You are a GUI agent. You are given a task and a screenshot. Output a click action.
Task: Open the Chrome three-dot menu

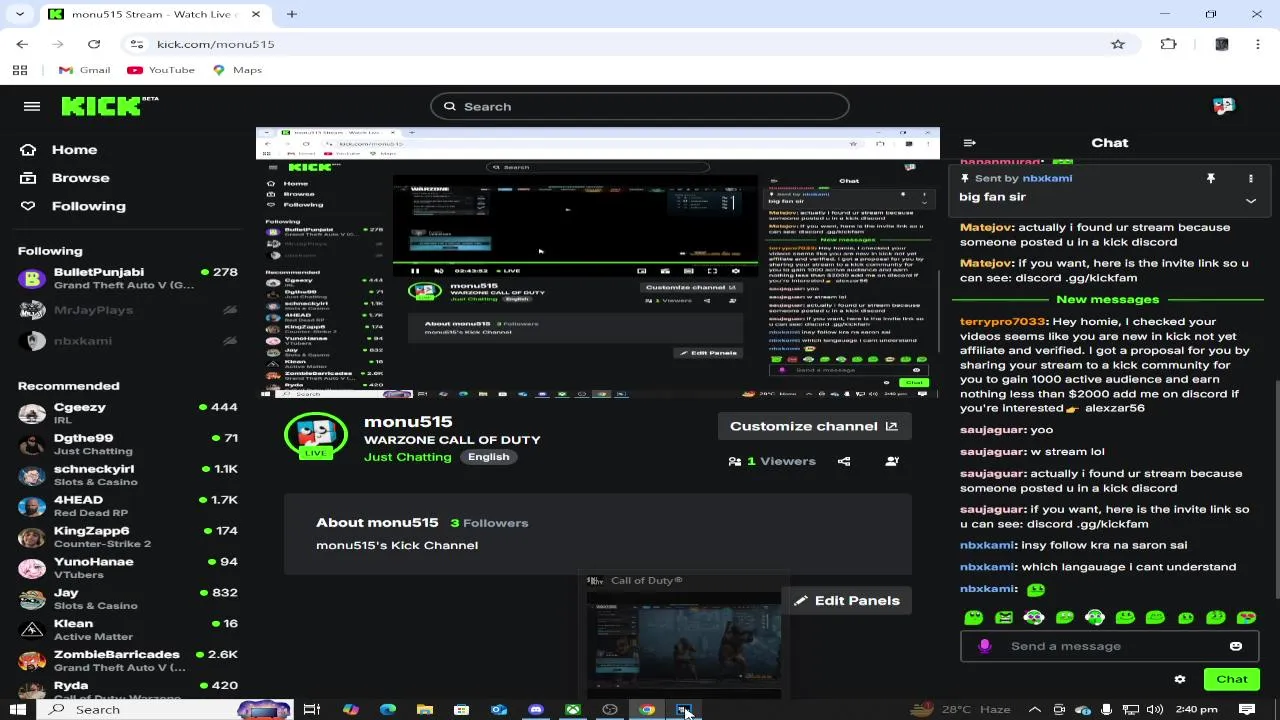[x=1259, y=44]
